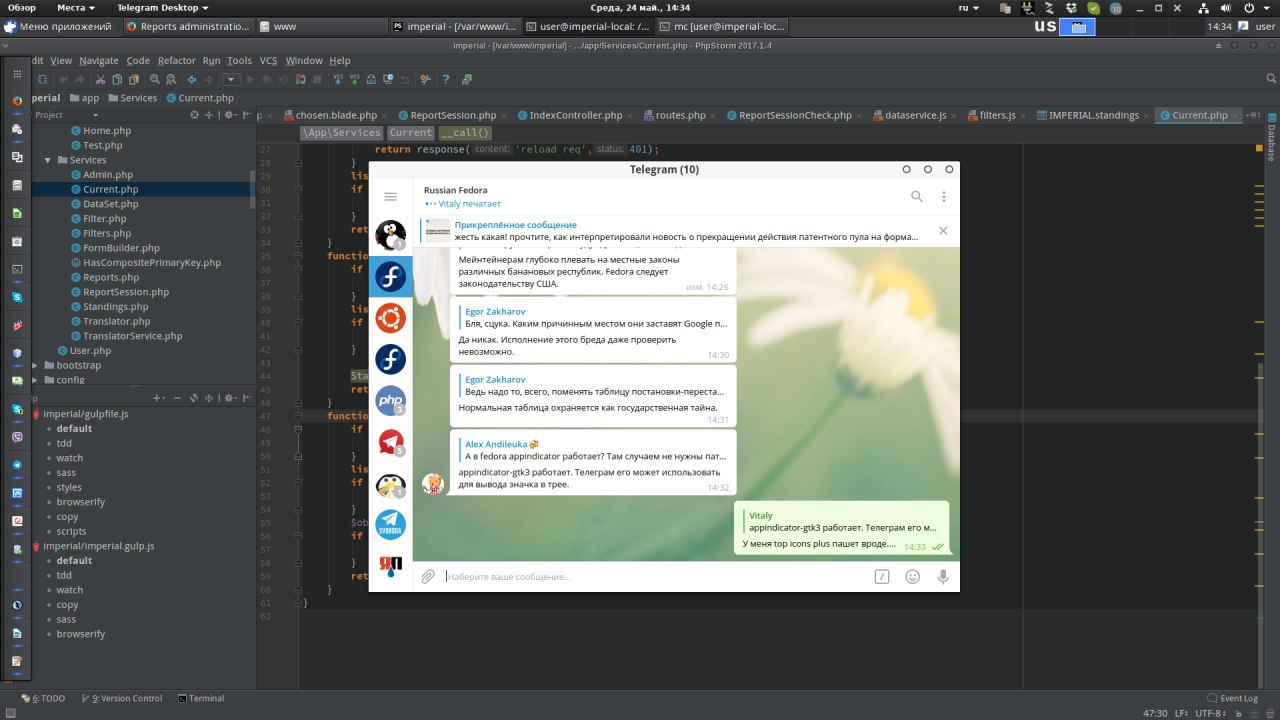
Task: Open Telegram chat options (three dots)
Action: tap(943, 197)
